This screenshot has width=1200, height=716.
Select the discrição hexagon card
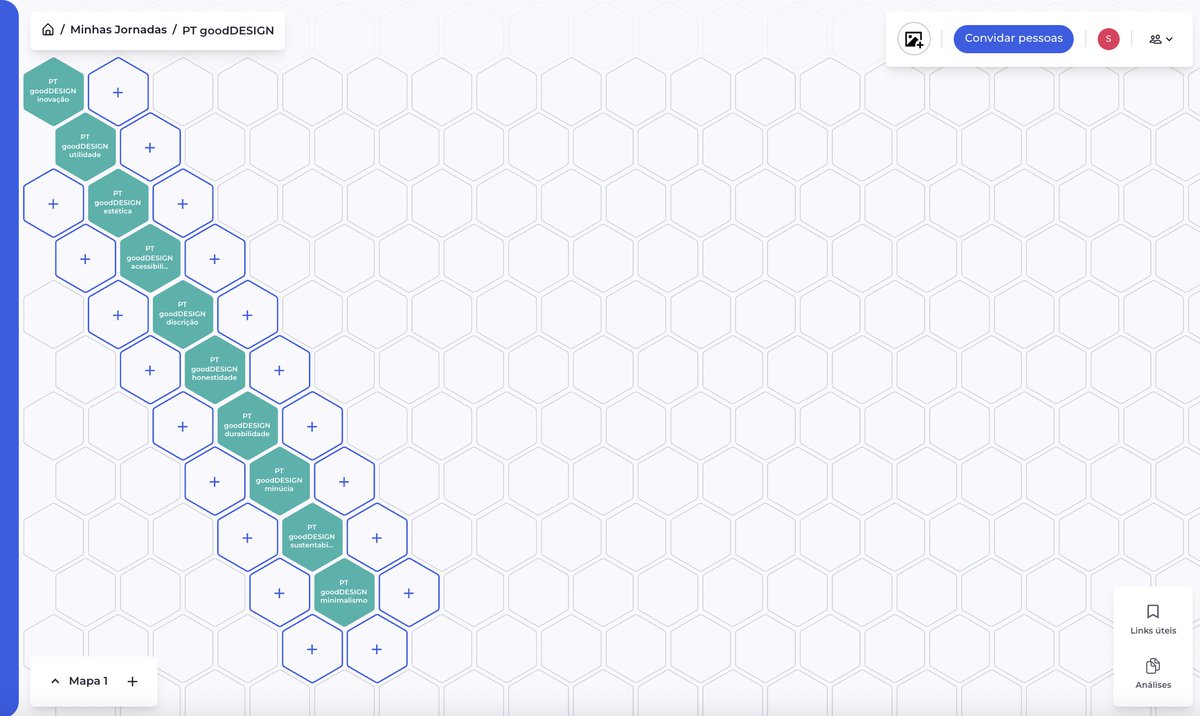182,314
